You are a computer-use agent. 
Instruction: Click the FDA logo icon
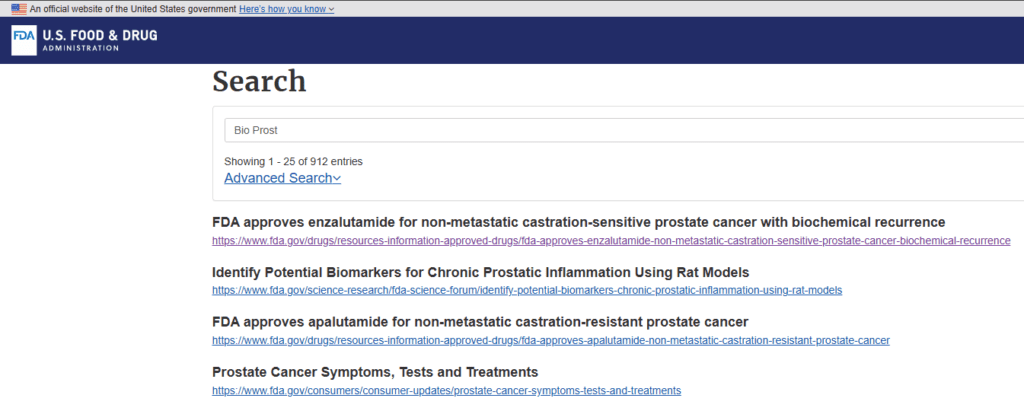tap(24, 40)
